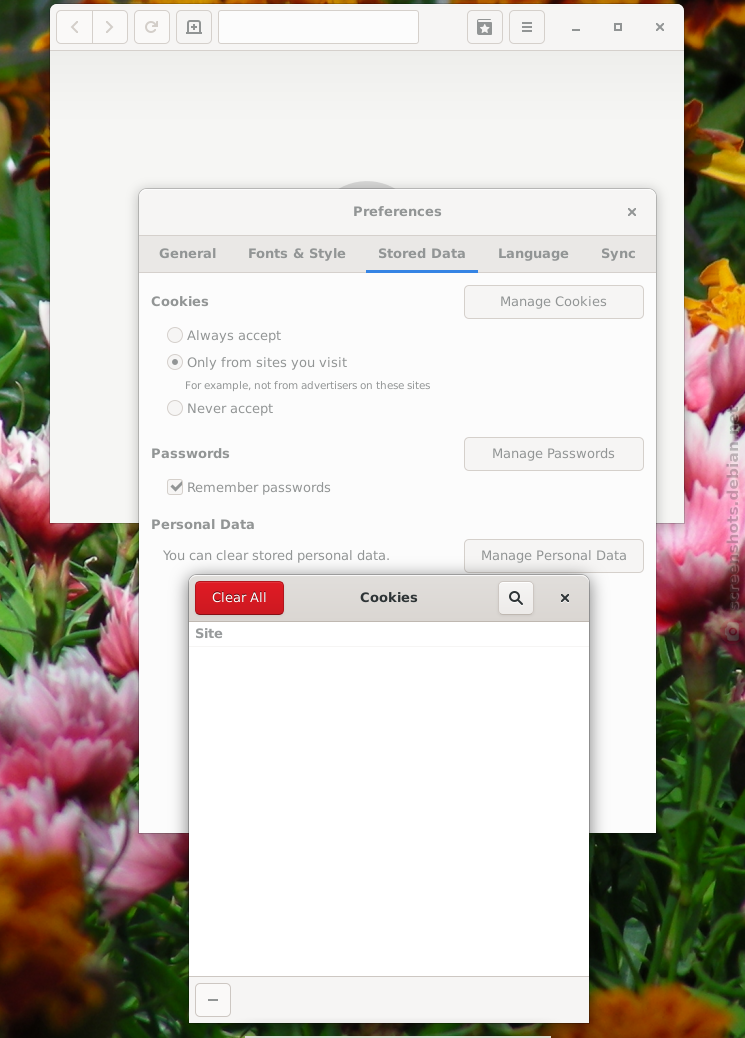Switch to the Language tab
The height and width of the screenshot is (1038, 745).
click(533, 254)
